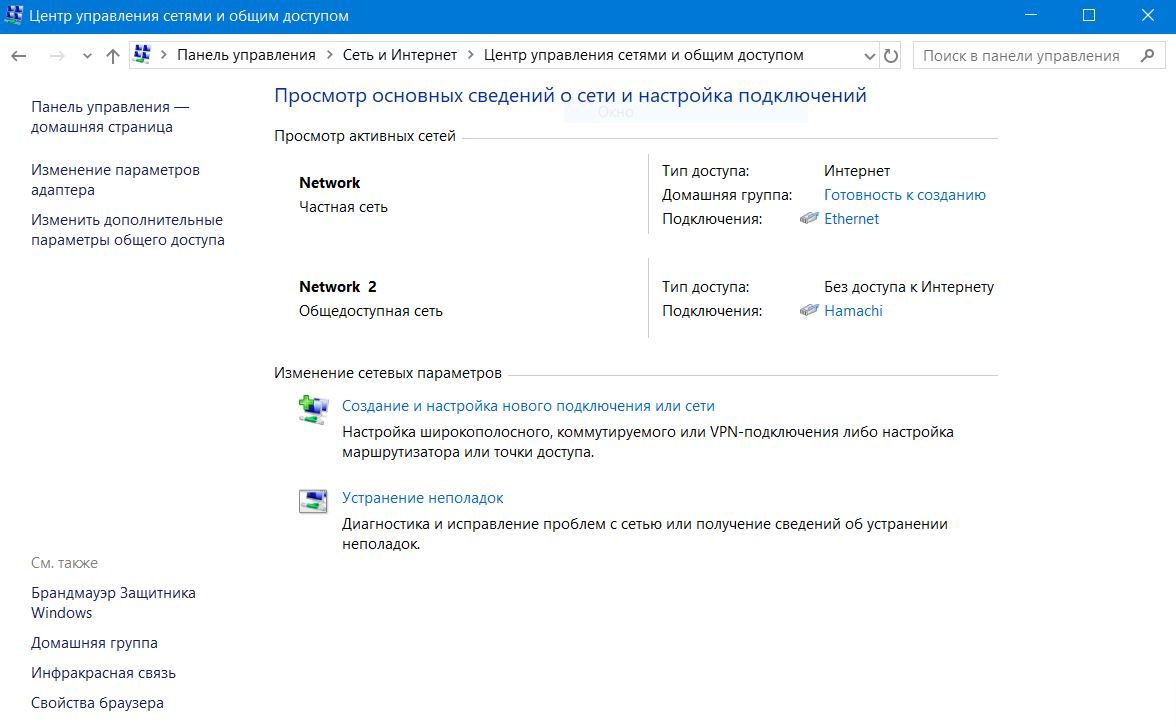Open 'Панель управления — домашняя страница' link
The image size is (1176, 727).
tap(110, 117)
